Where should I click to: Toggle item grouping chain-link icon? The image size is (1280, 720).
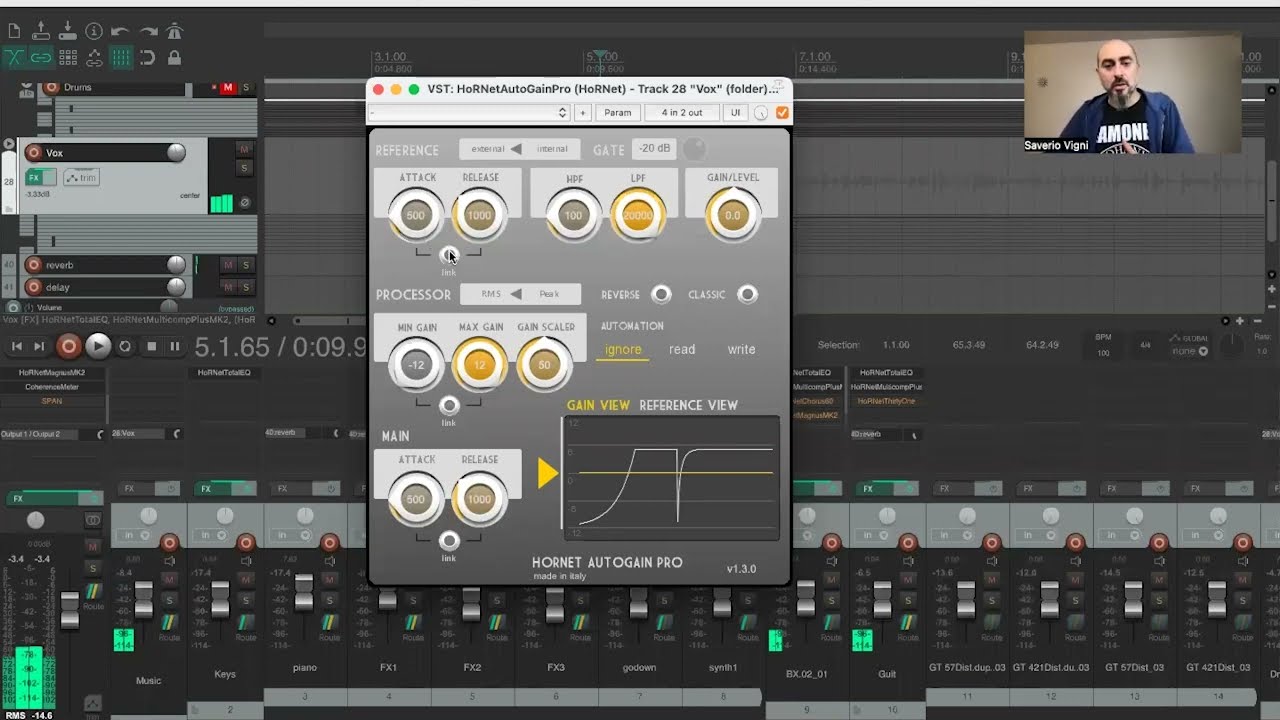[x=41, y=57]
